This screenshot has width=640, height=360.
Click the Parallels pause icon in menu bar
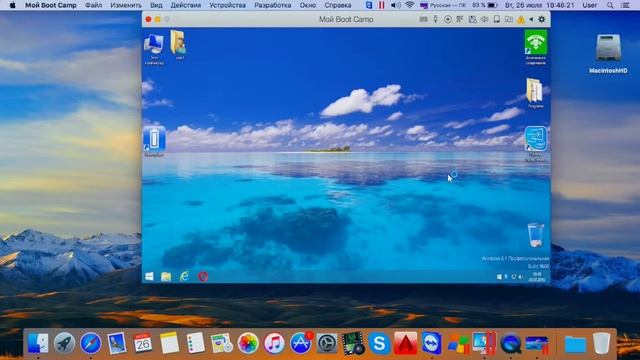(x=381, y=5)
